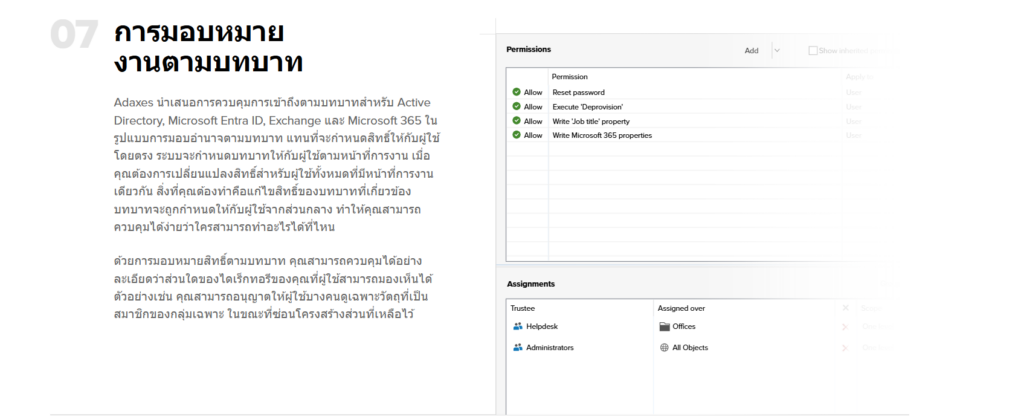Expand the chevron on the All Objects row

coord(845,347)
